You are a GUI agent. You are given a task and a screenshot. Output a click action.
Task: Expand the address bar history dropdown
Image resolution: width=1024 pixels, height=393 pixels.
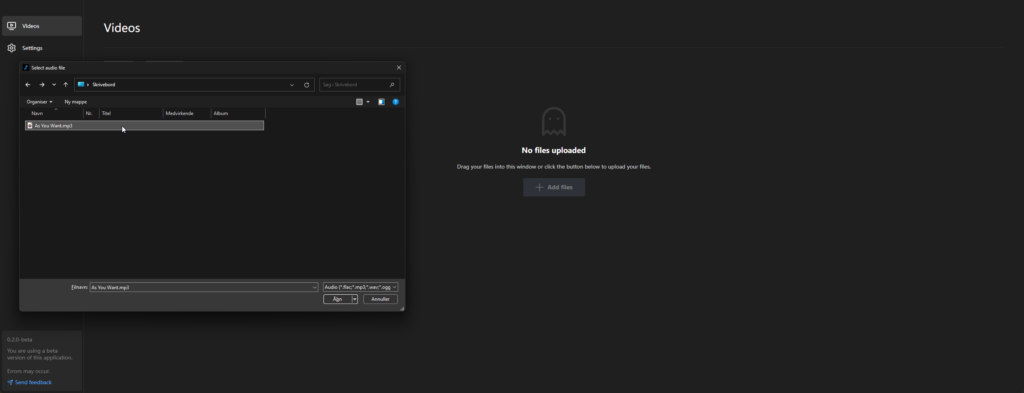coord(292,85)
